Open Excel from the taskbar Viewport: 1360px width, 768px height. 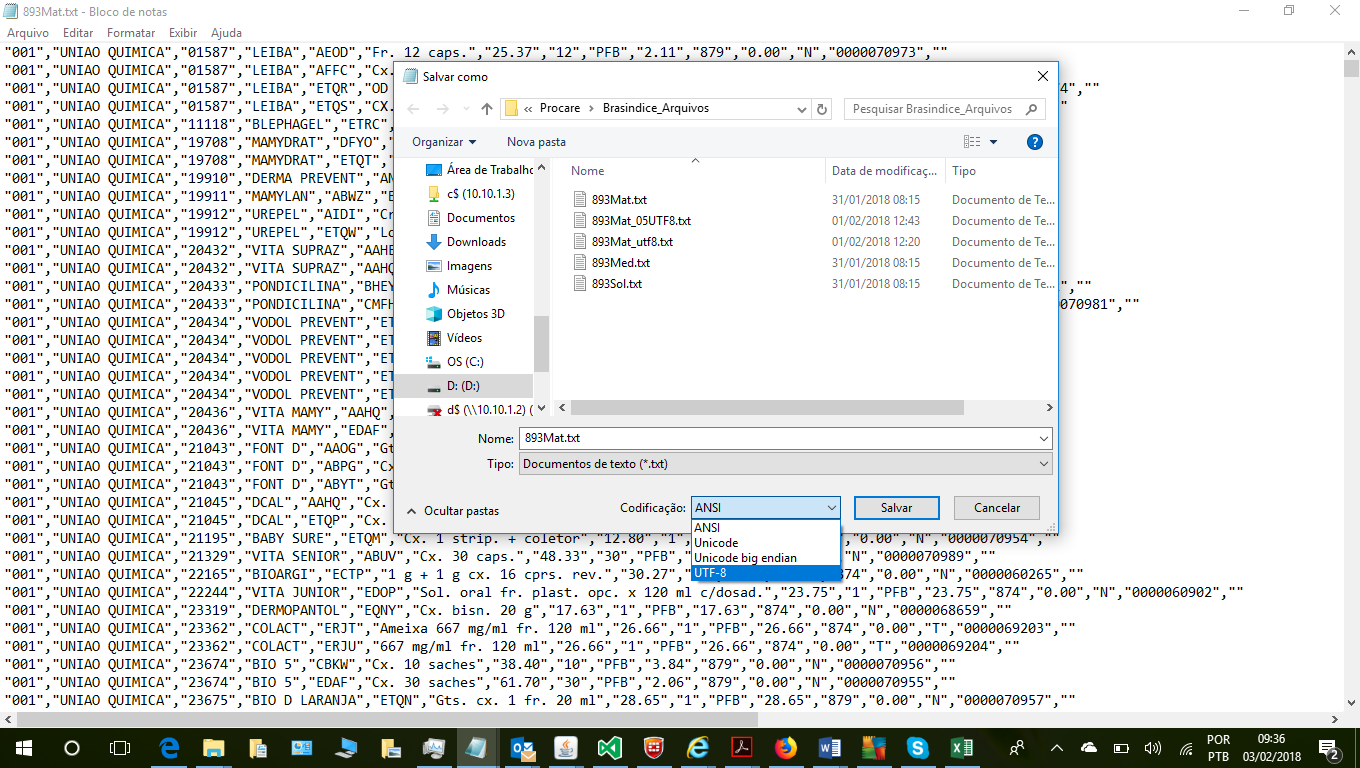point(962,748)
